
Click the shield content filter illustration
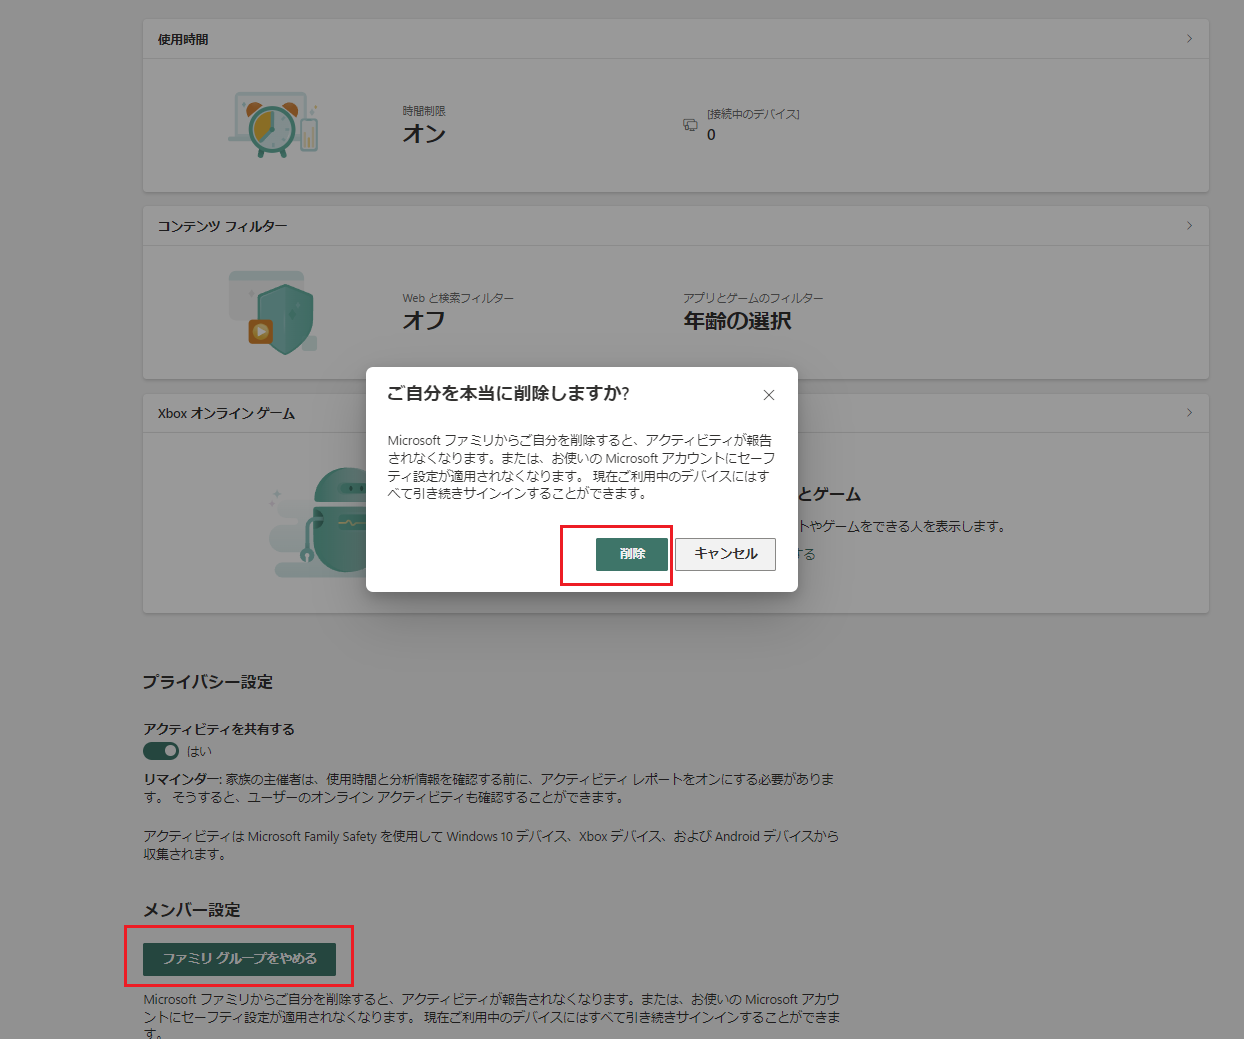point(273,313)
